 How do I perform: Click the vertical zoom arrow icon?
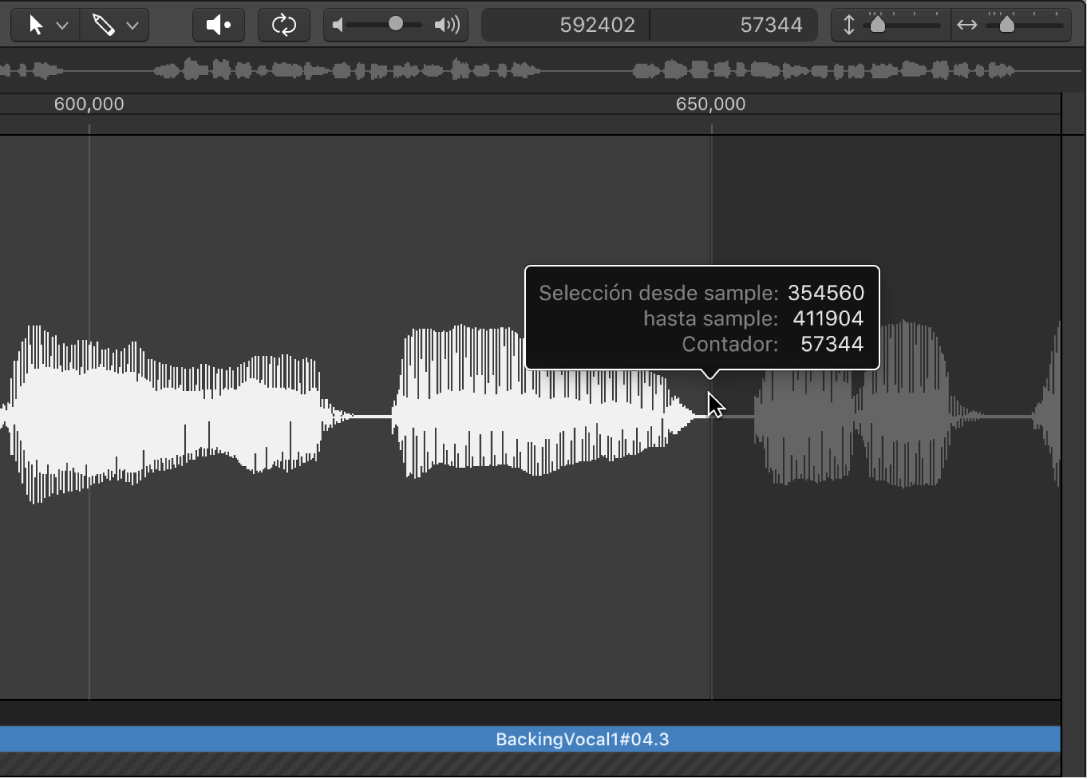tap(849, 25)
